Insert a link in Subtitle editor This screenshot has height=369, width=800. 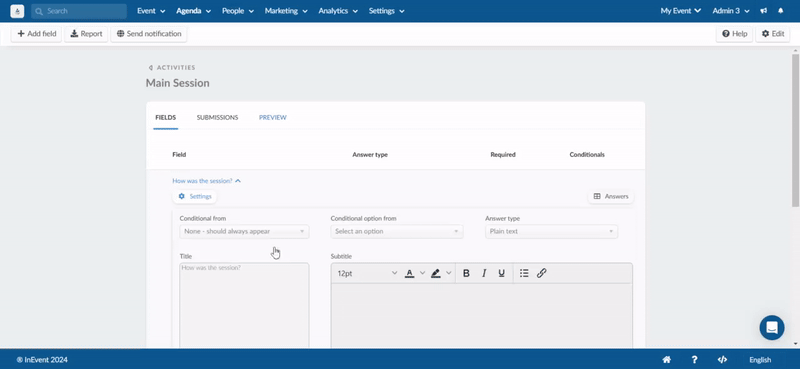click(542, 273)
